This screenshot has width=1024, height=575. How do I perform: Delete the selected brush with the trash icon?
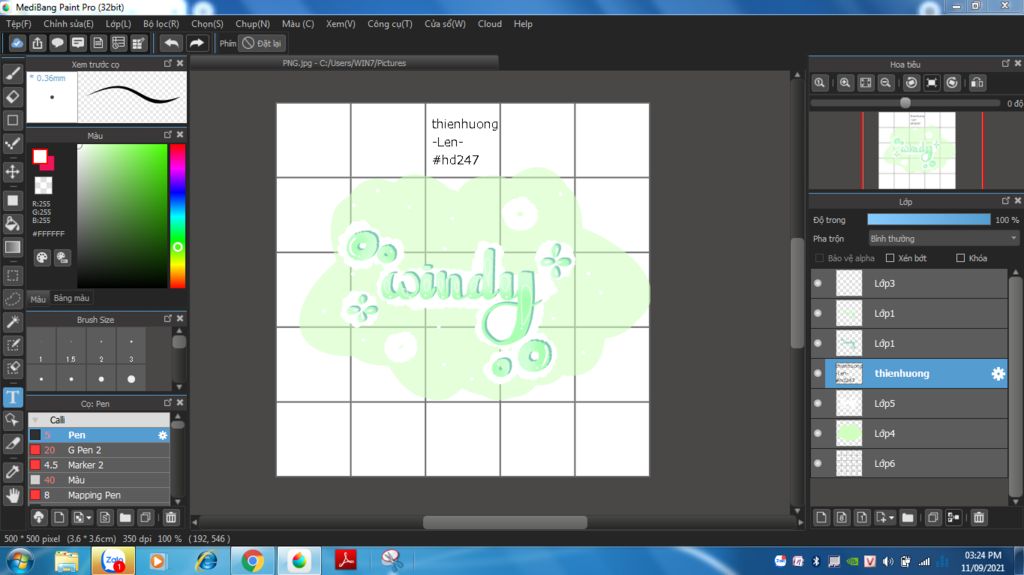170,518
